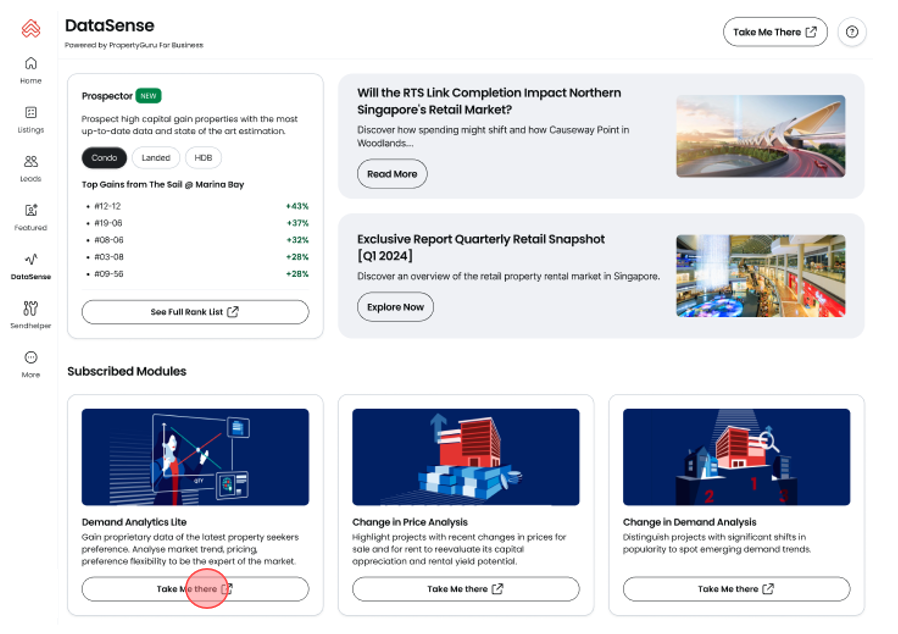The width and height of the screenshot is (898, 634).
Task: Click unit #12-12 in top gains list
Action: pyautogui.click(x=108, y=206)
